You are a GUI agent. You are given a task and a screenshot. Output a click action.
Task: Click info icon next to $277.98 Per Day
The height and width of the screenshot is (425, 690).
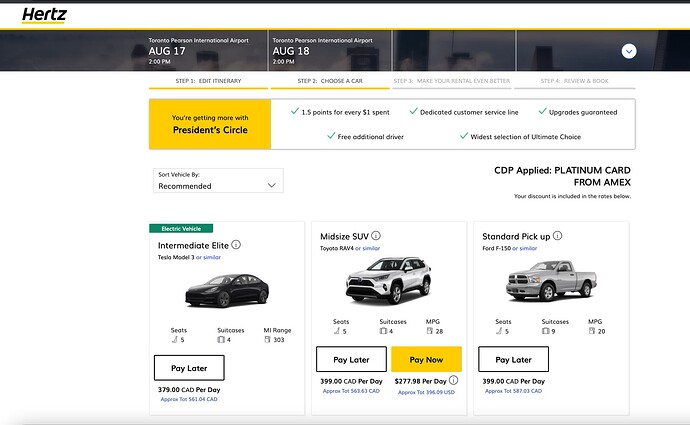tap(453, 380)
